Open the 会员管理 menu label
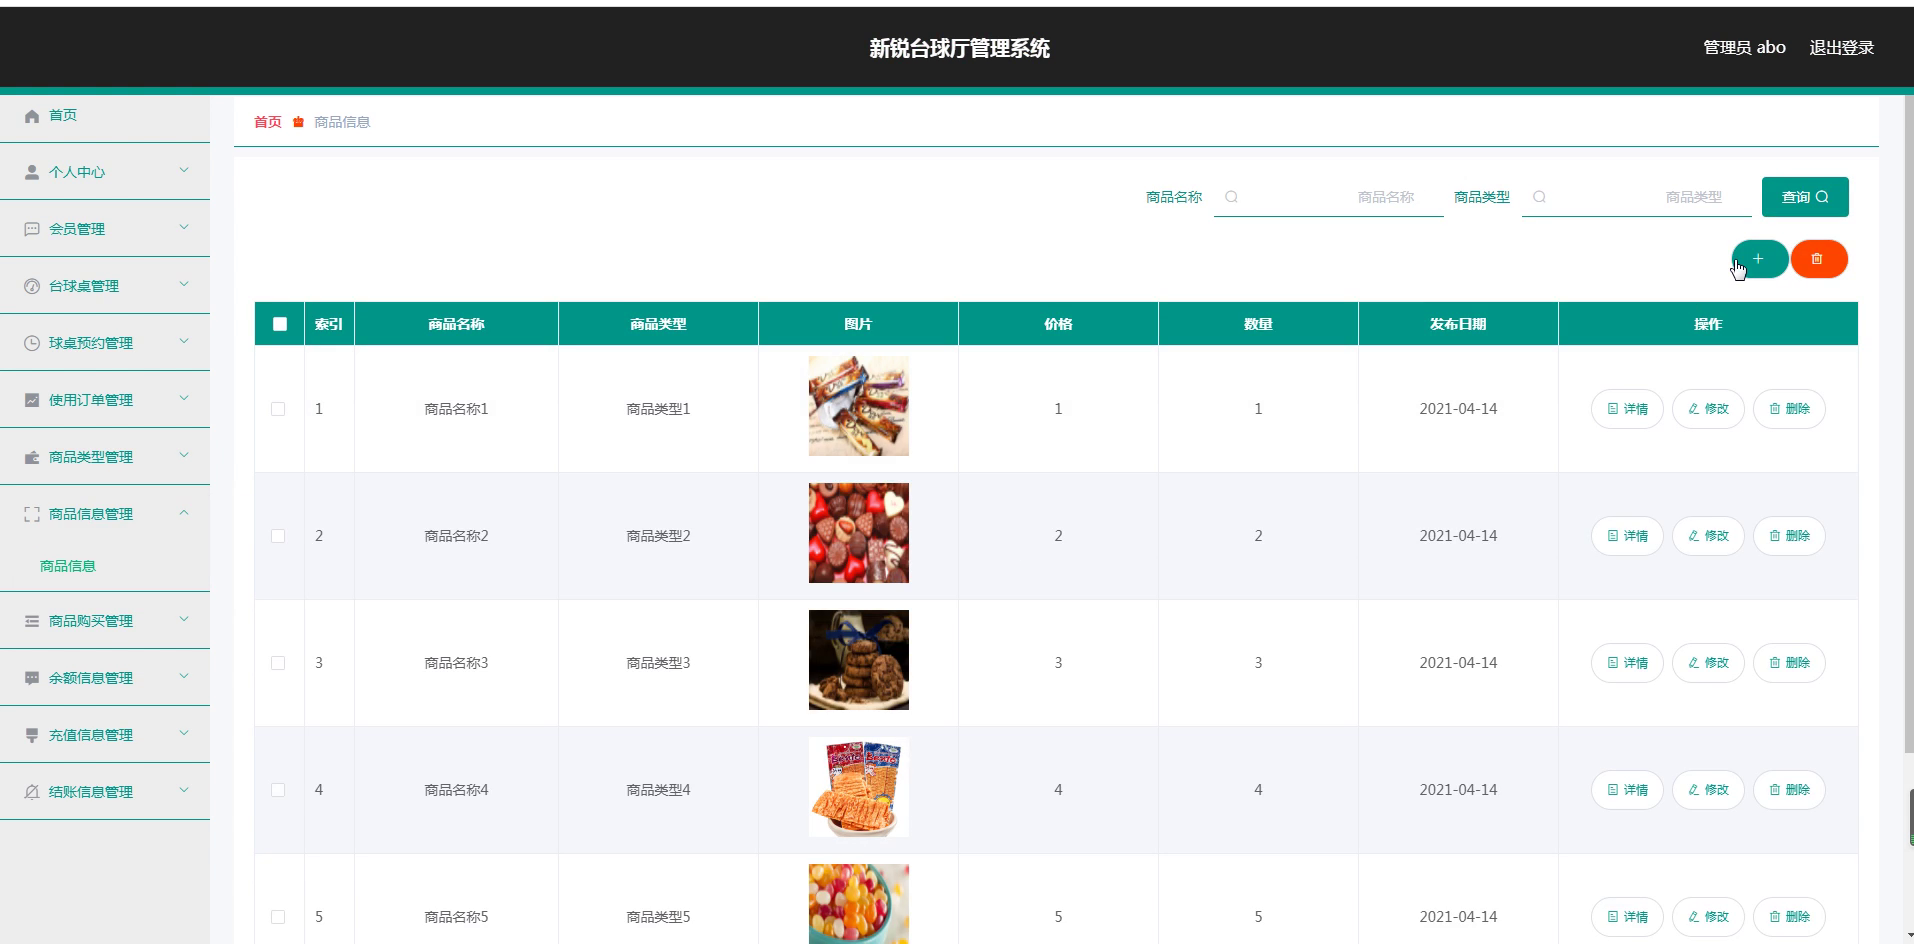 click(77, 229)
